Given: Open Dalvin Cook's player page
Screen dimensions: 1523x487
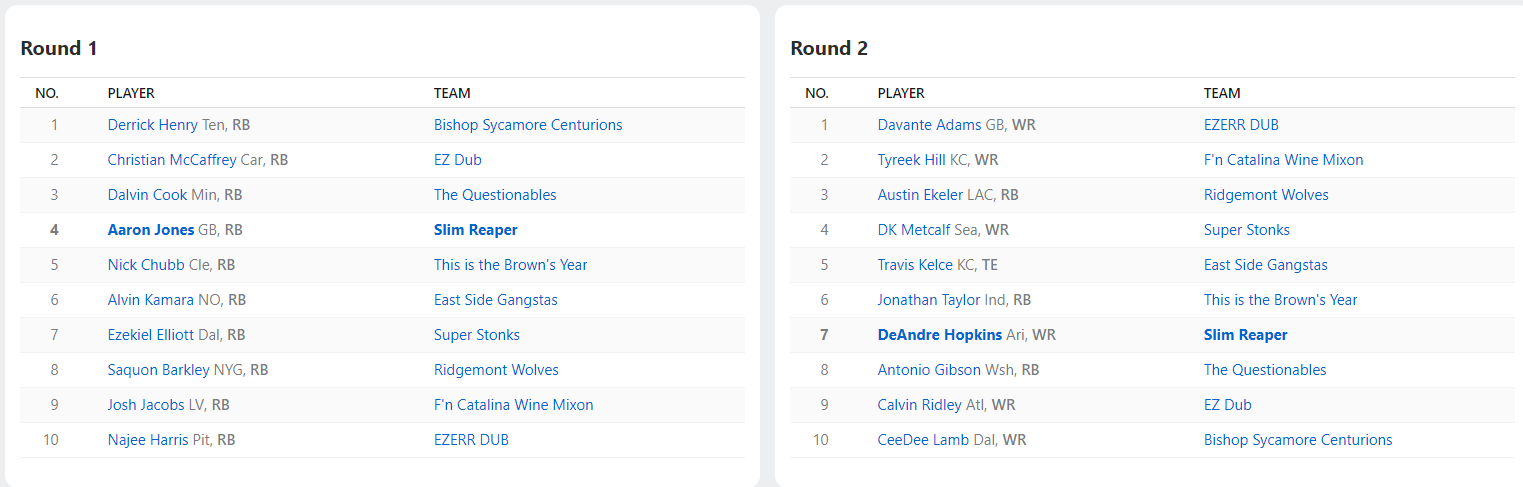Looking at the screenshot, I should (147, 195).
